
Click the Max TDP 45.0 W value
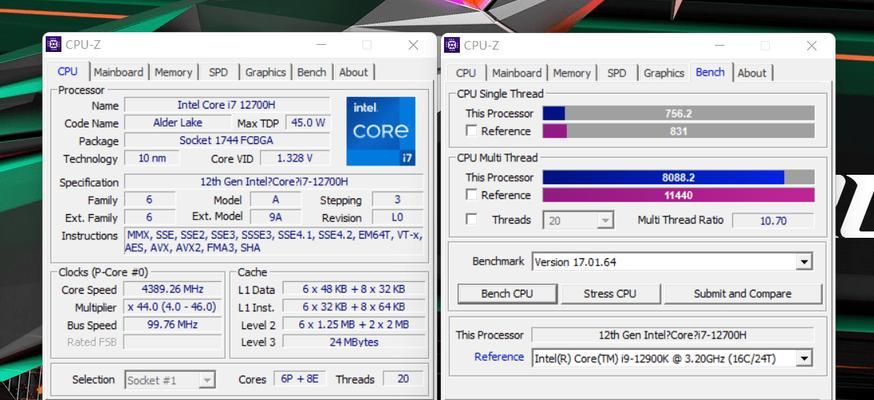point(308,123)
